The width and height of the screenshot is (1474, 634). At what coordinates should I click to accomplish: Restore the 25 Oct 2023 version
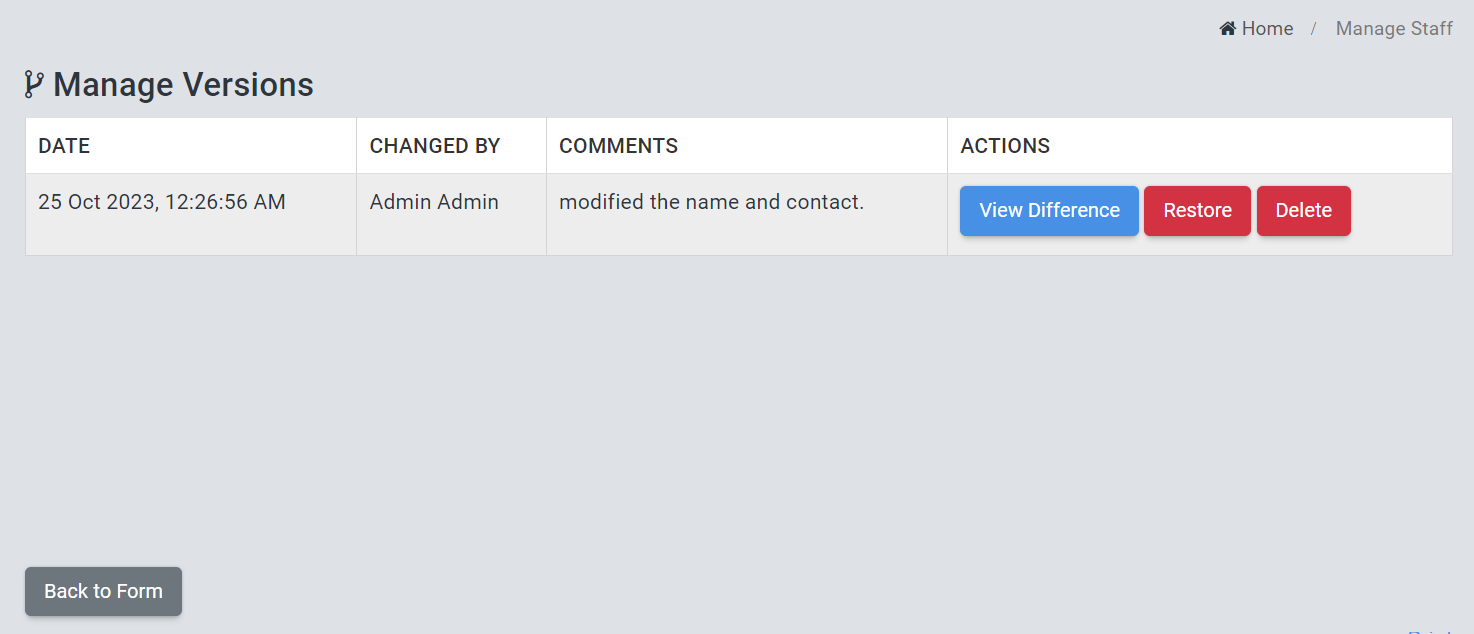pos(1197,211)
